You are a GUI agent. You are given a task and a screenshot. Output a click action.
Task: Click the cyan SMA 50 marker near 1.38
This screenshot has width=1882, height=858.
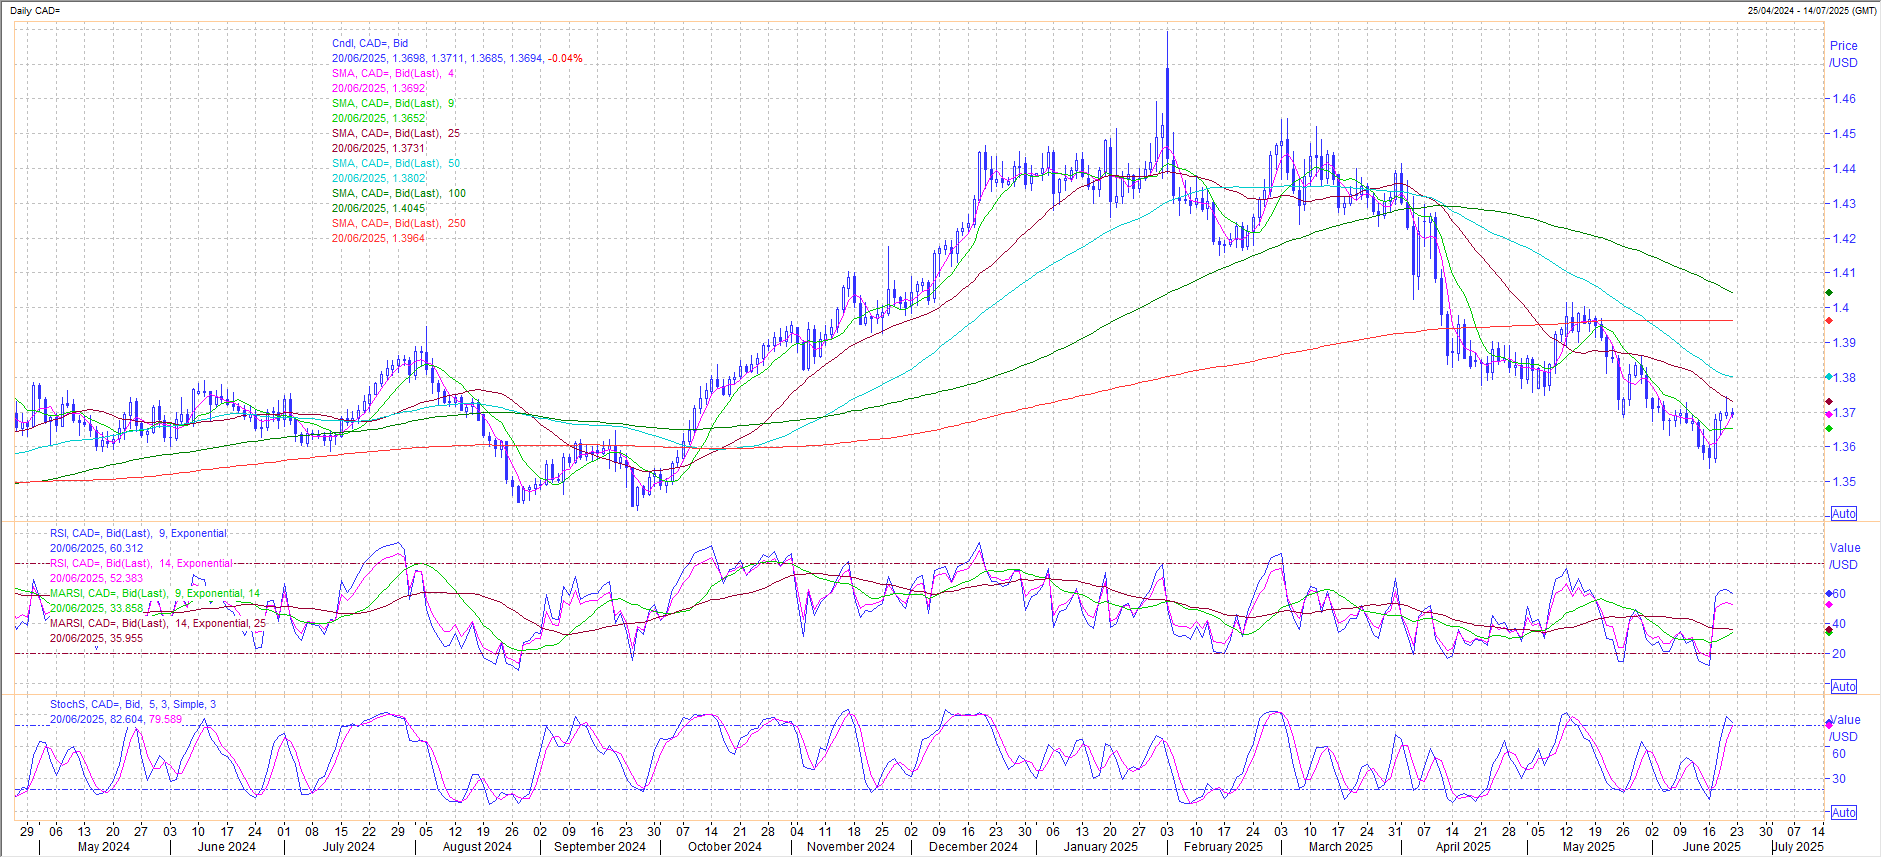tap(1829, 377)
